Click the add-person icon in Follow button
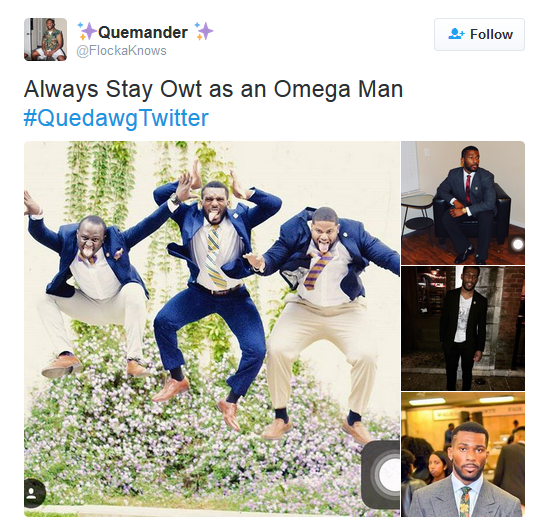This screenshot has height=524, width=553. [456, 34]
